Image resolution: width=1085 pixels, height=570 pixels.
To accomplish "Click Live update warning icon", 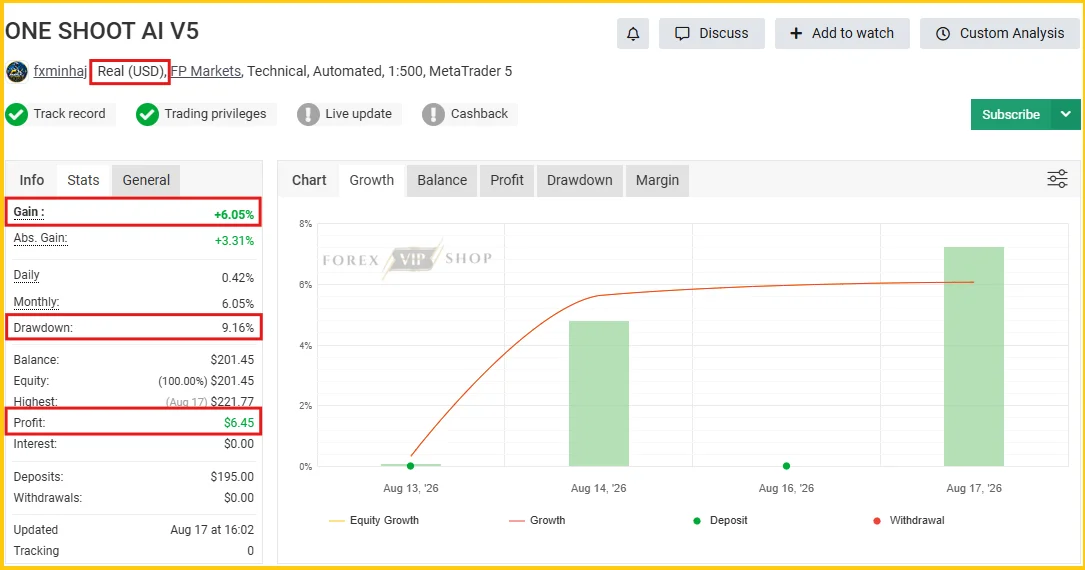I will click(x=308, y=114).
